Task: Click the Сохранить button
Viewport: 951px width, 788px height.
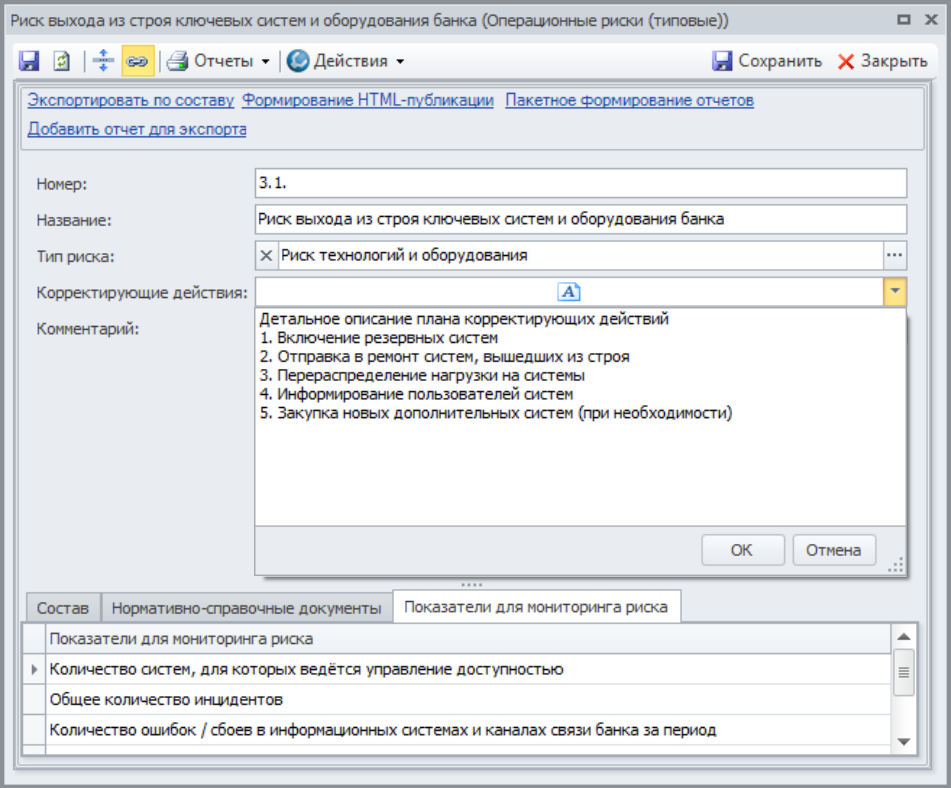Action: [767, 61]
